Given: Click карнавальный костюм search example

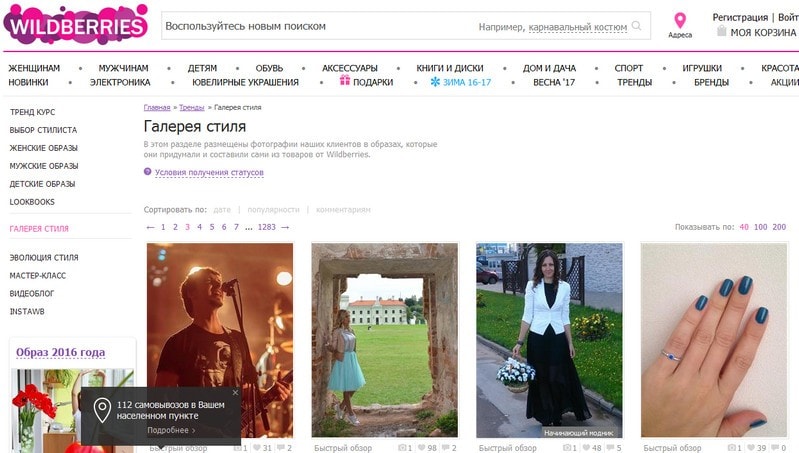Looking at the screenshot, I should point(578,27).
